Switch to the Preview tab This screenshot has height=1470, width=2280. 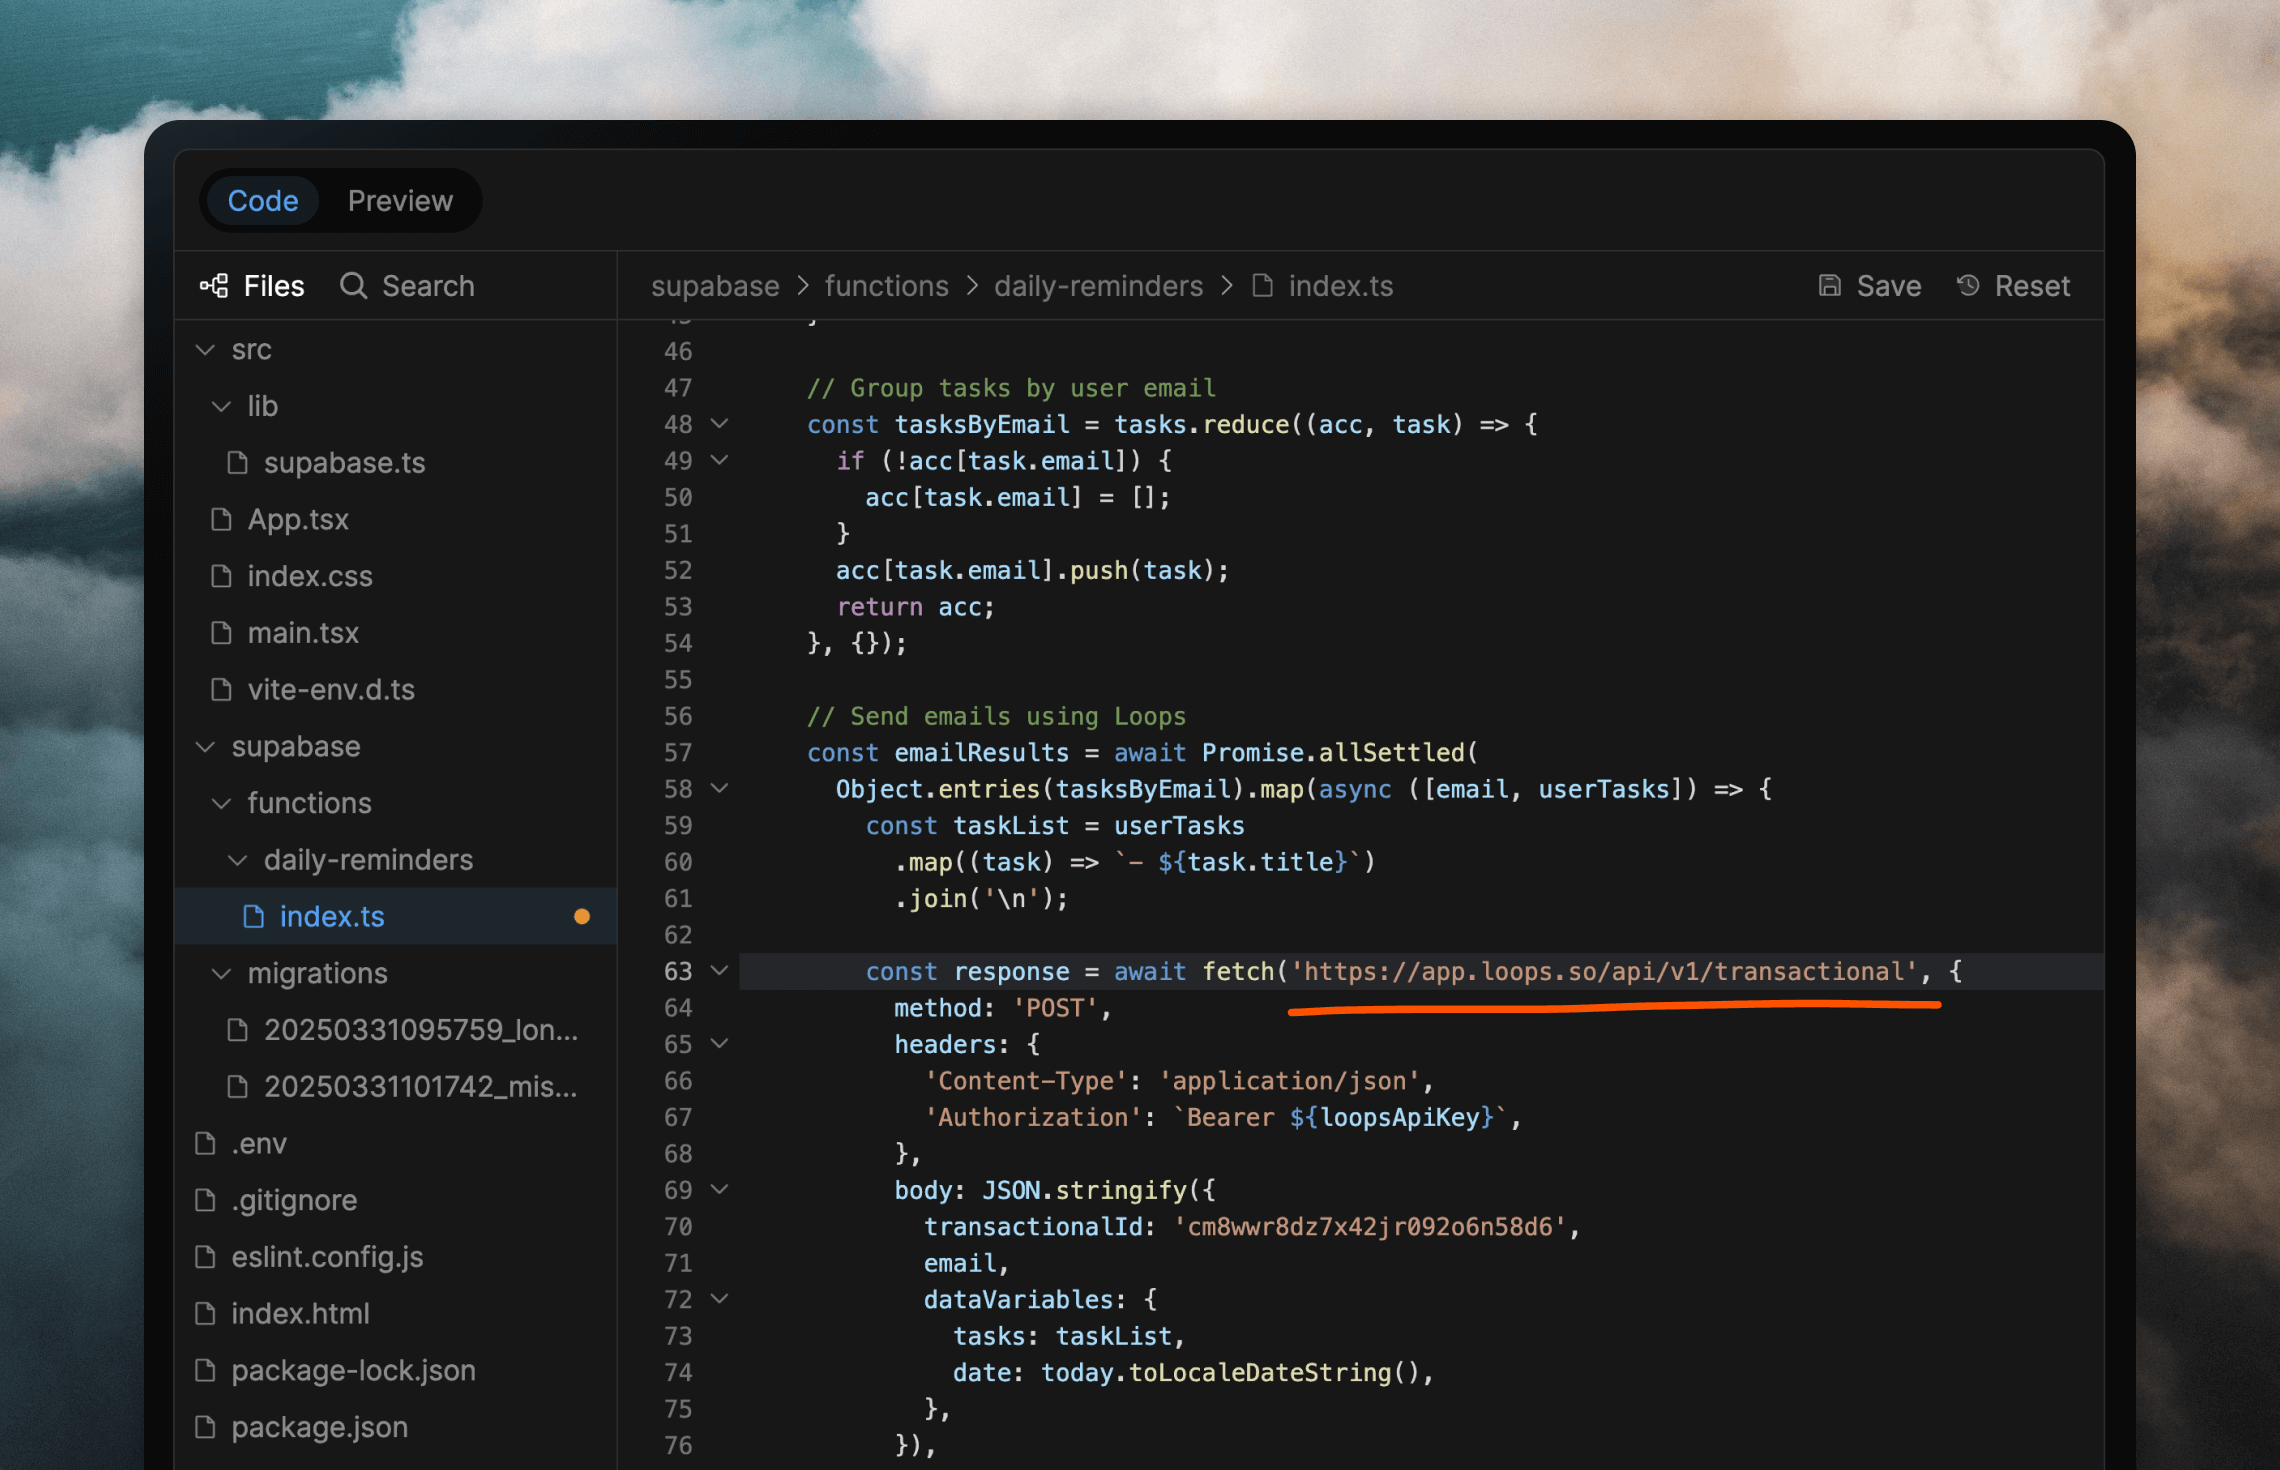400,201
